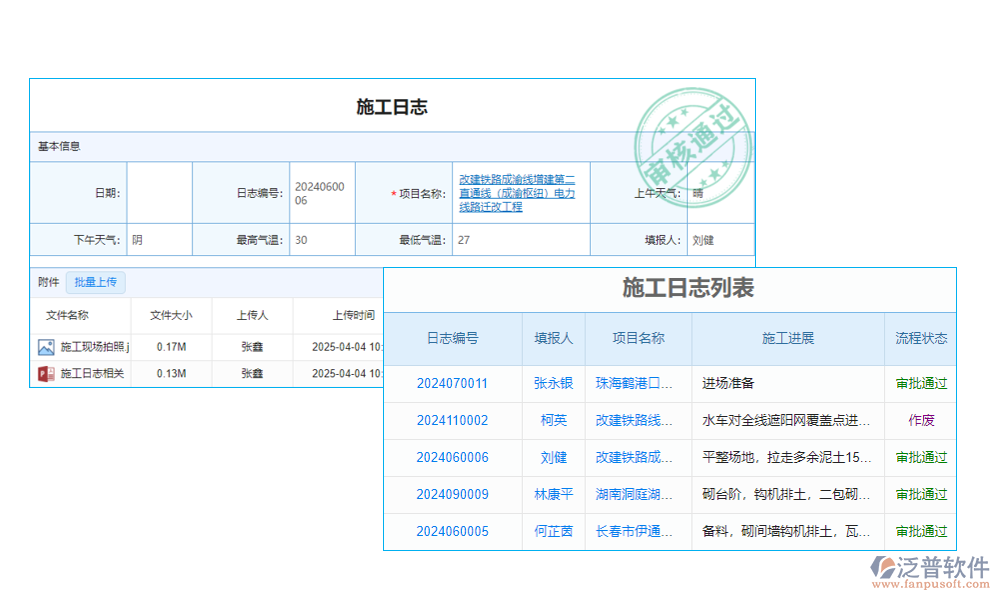Open project link 改建铁路成渝线增建第二直通线
This screenshot has height=600, width=1000.
point(520,194)
